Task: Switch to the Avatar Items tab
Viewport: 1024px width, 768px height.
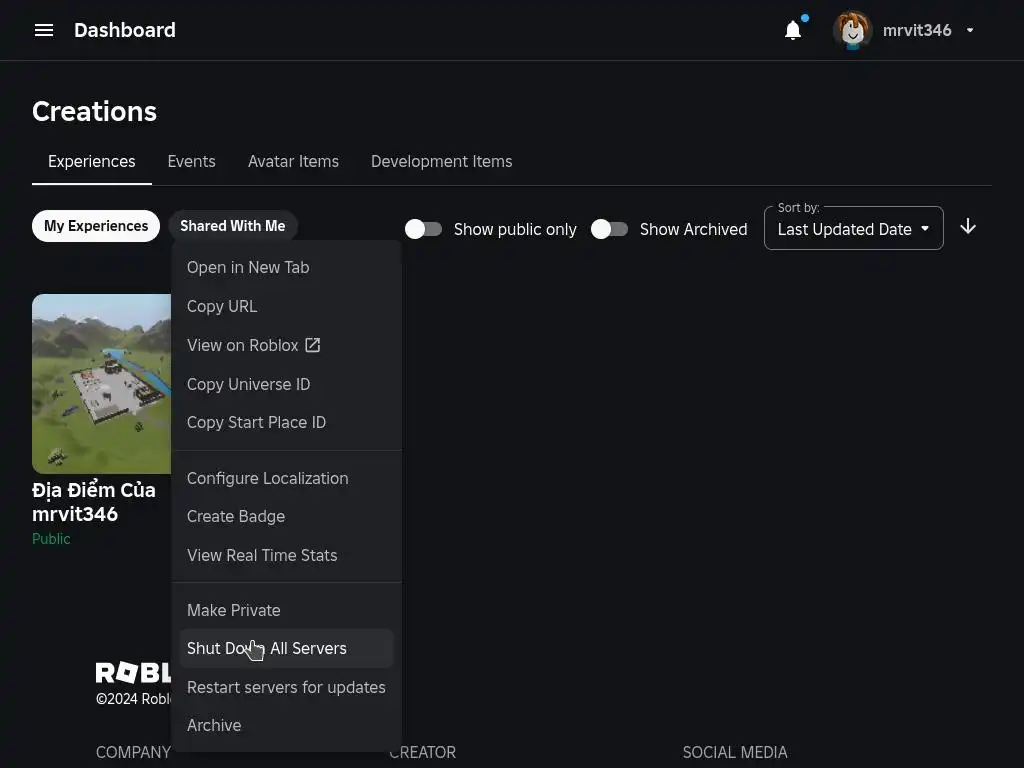Action: pyautogui.click(x=293, y=161)
